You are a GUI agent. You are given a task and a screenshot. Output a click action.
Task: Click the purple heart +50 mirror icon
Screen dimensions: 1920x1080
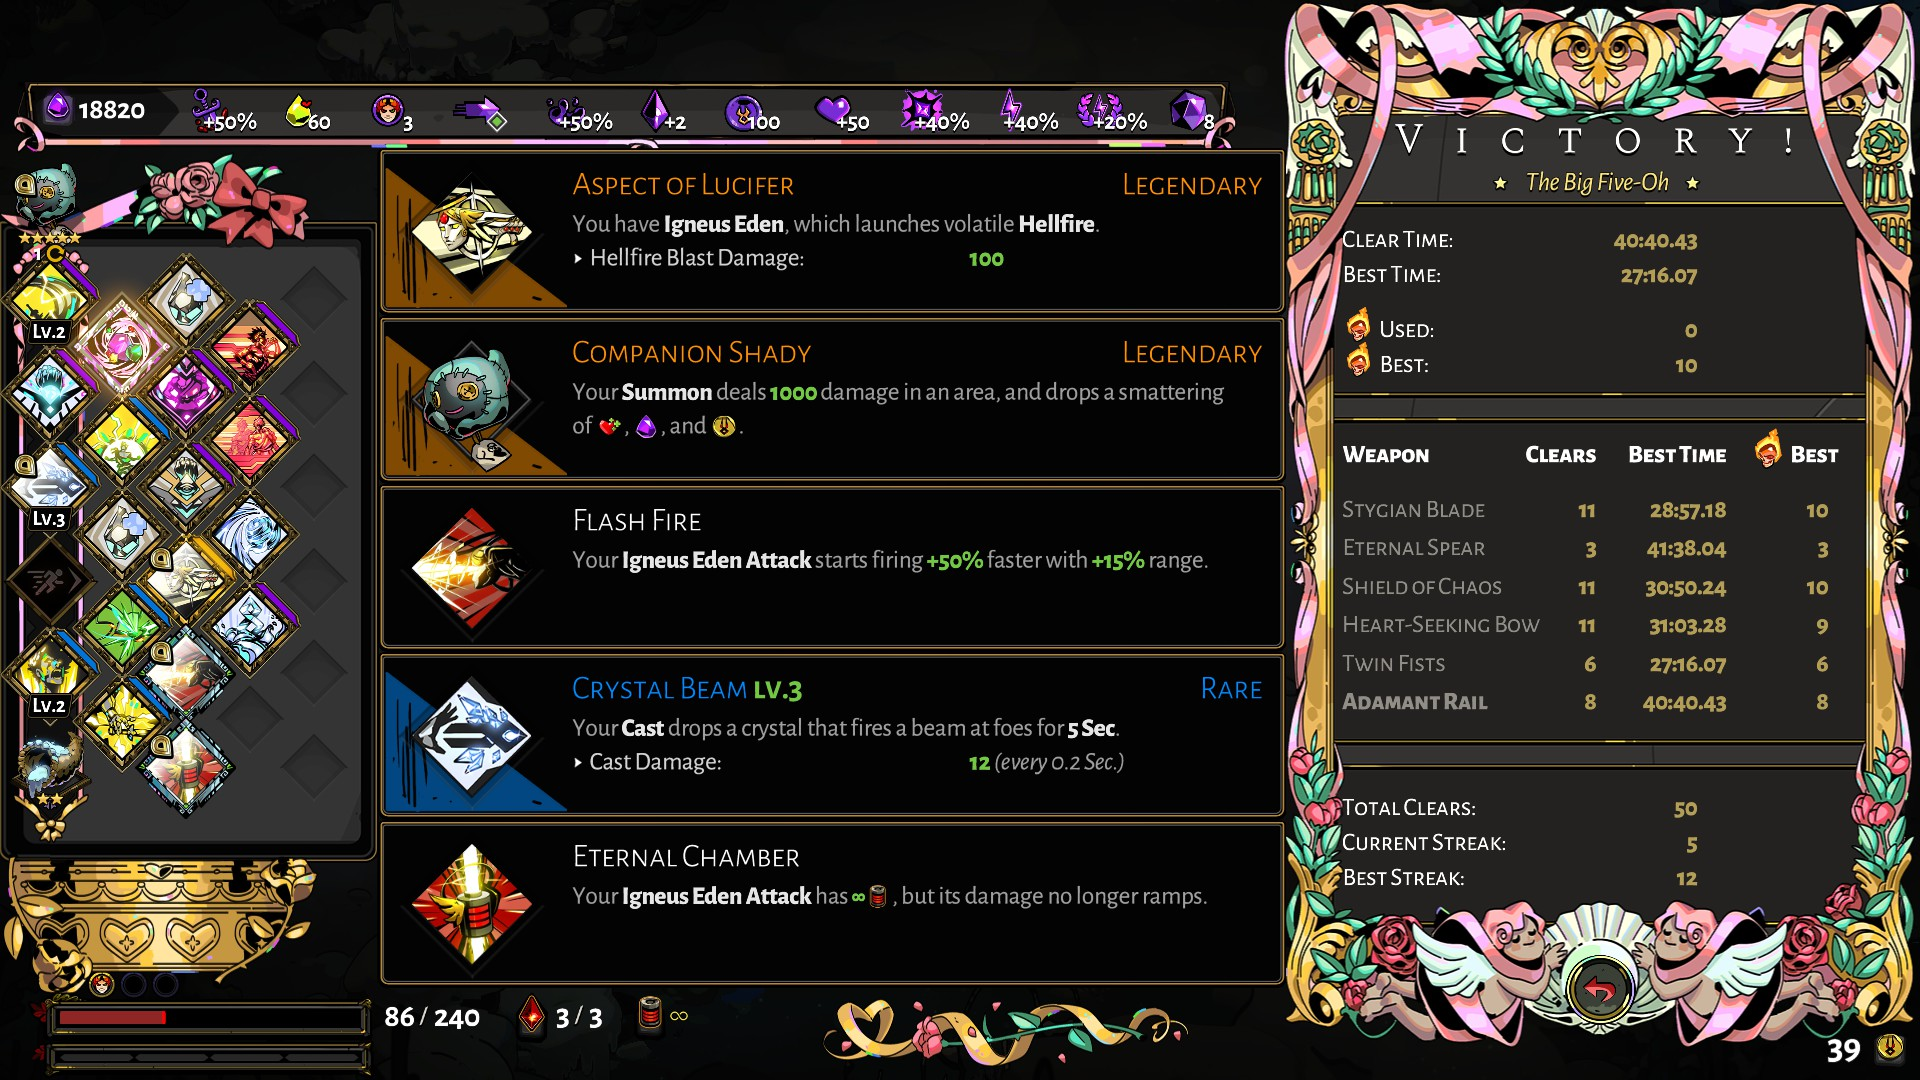[x=832, y=109]
